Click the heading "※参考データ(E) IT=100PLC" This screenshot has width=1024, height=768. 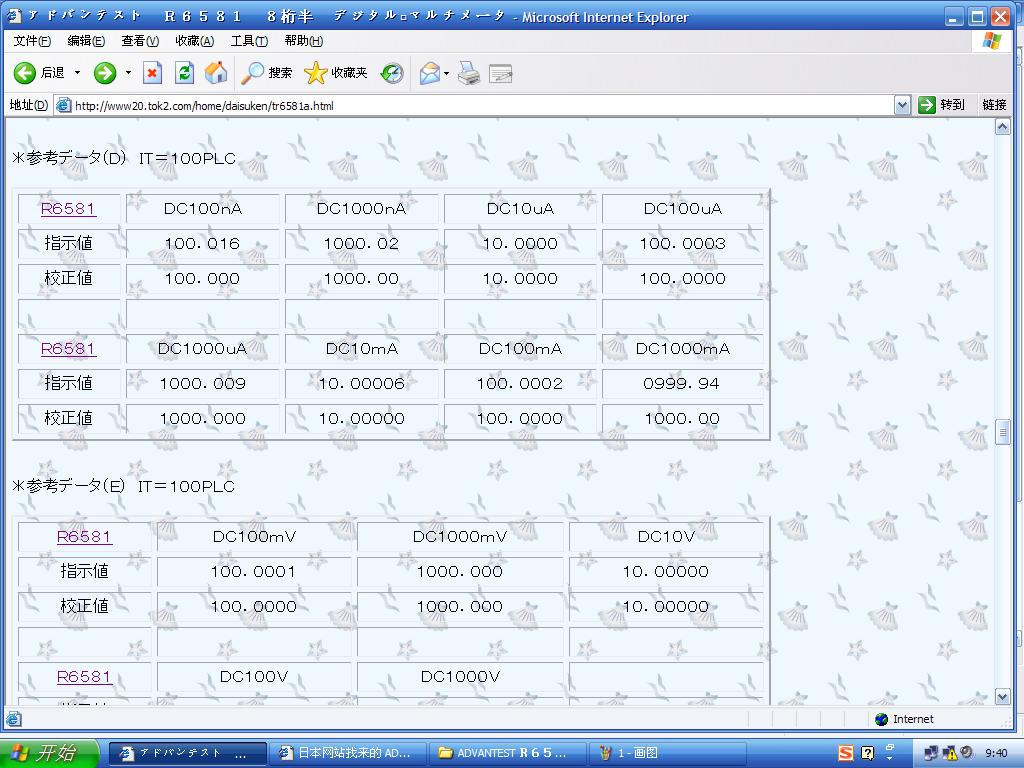point(123,486)
